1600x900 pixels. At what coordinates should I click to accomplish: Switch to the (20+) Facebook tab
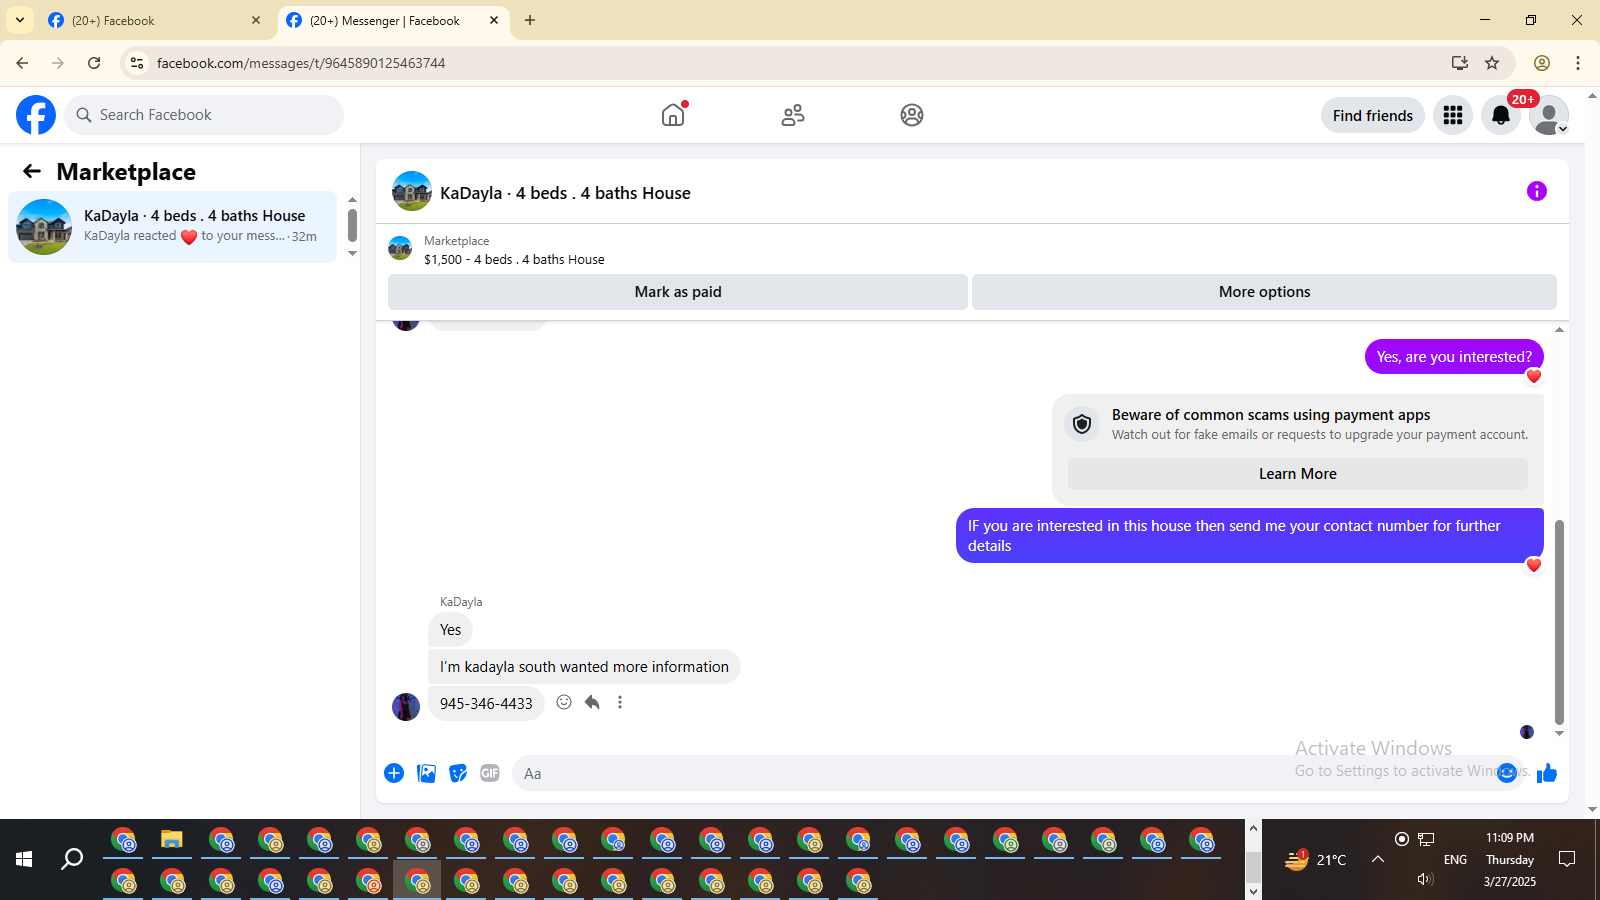(x=155, y=21)
